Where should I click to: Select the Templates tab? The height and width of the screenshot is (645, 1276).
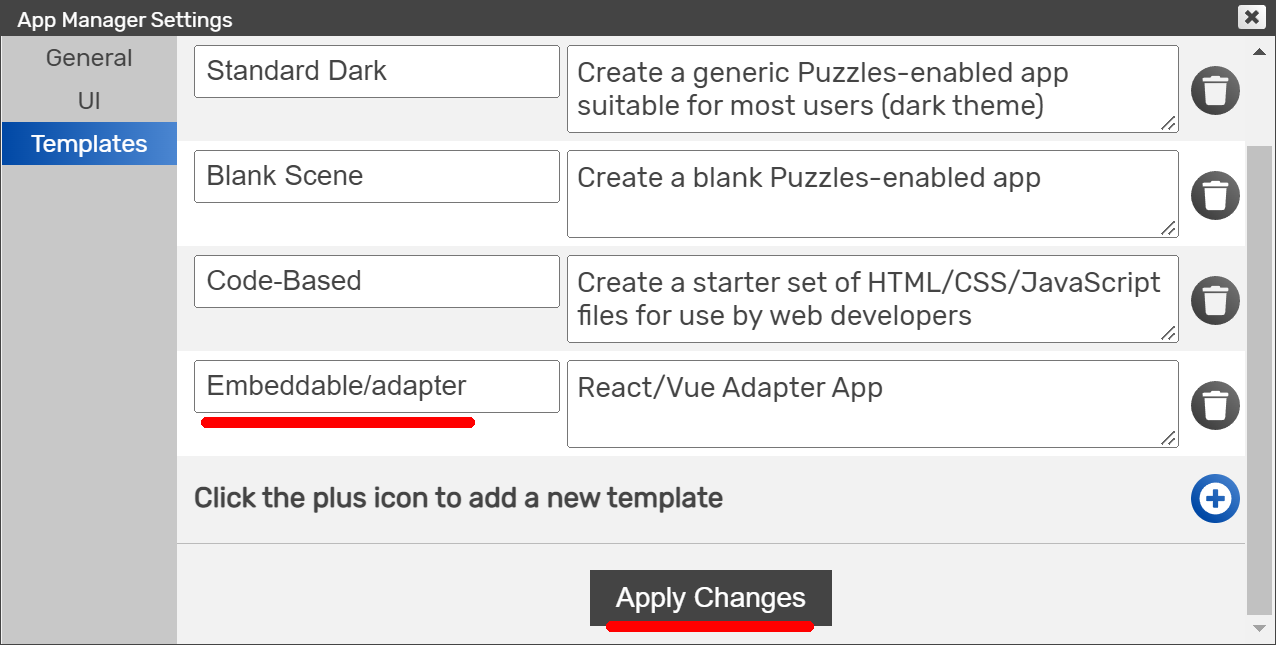click(x=89, y=144)
